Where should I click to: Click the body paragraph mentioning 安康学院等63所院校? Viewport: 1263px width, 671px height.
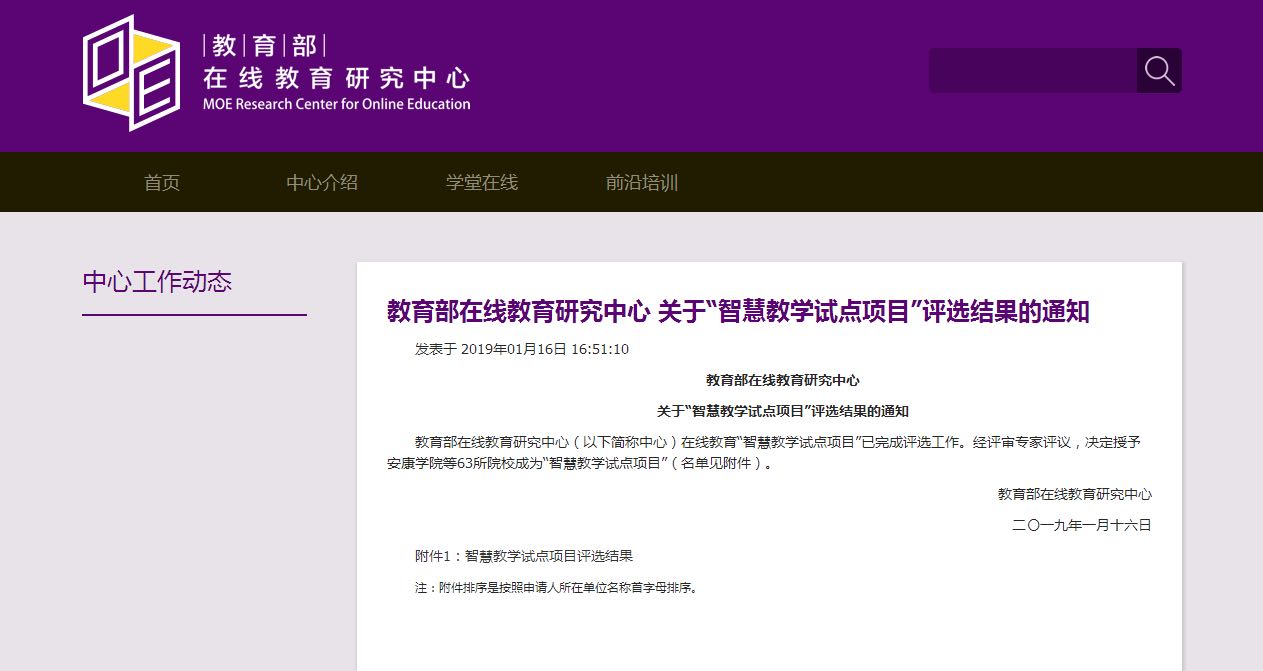[768, 452]
